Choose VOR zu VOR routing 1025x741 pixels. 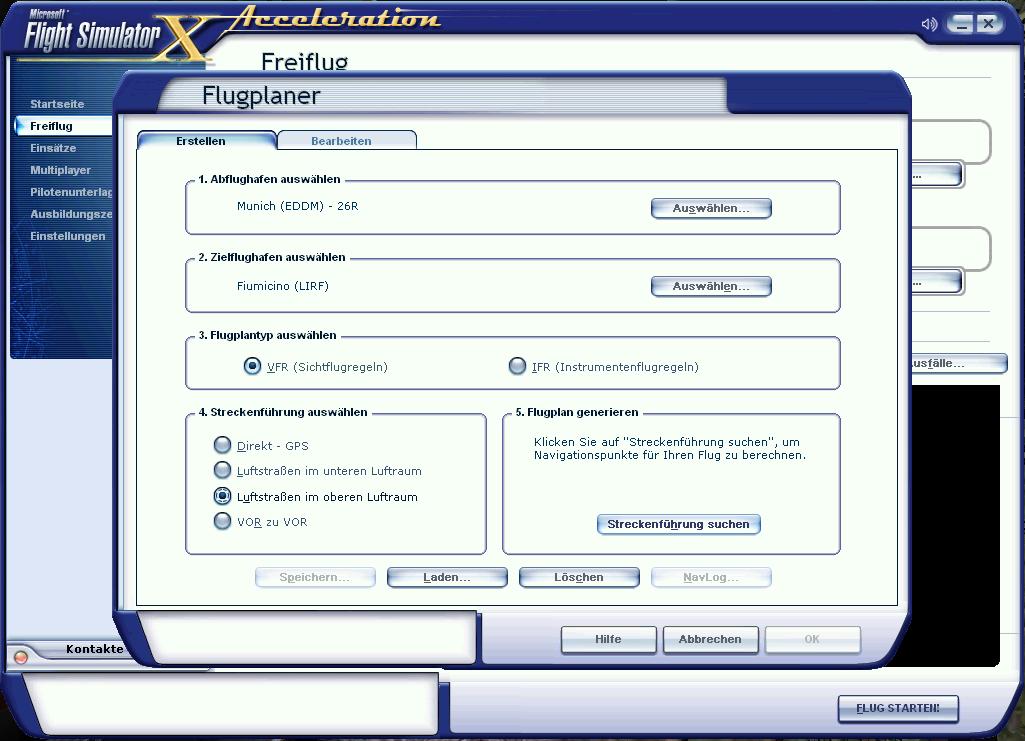[222, 521]
